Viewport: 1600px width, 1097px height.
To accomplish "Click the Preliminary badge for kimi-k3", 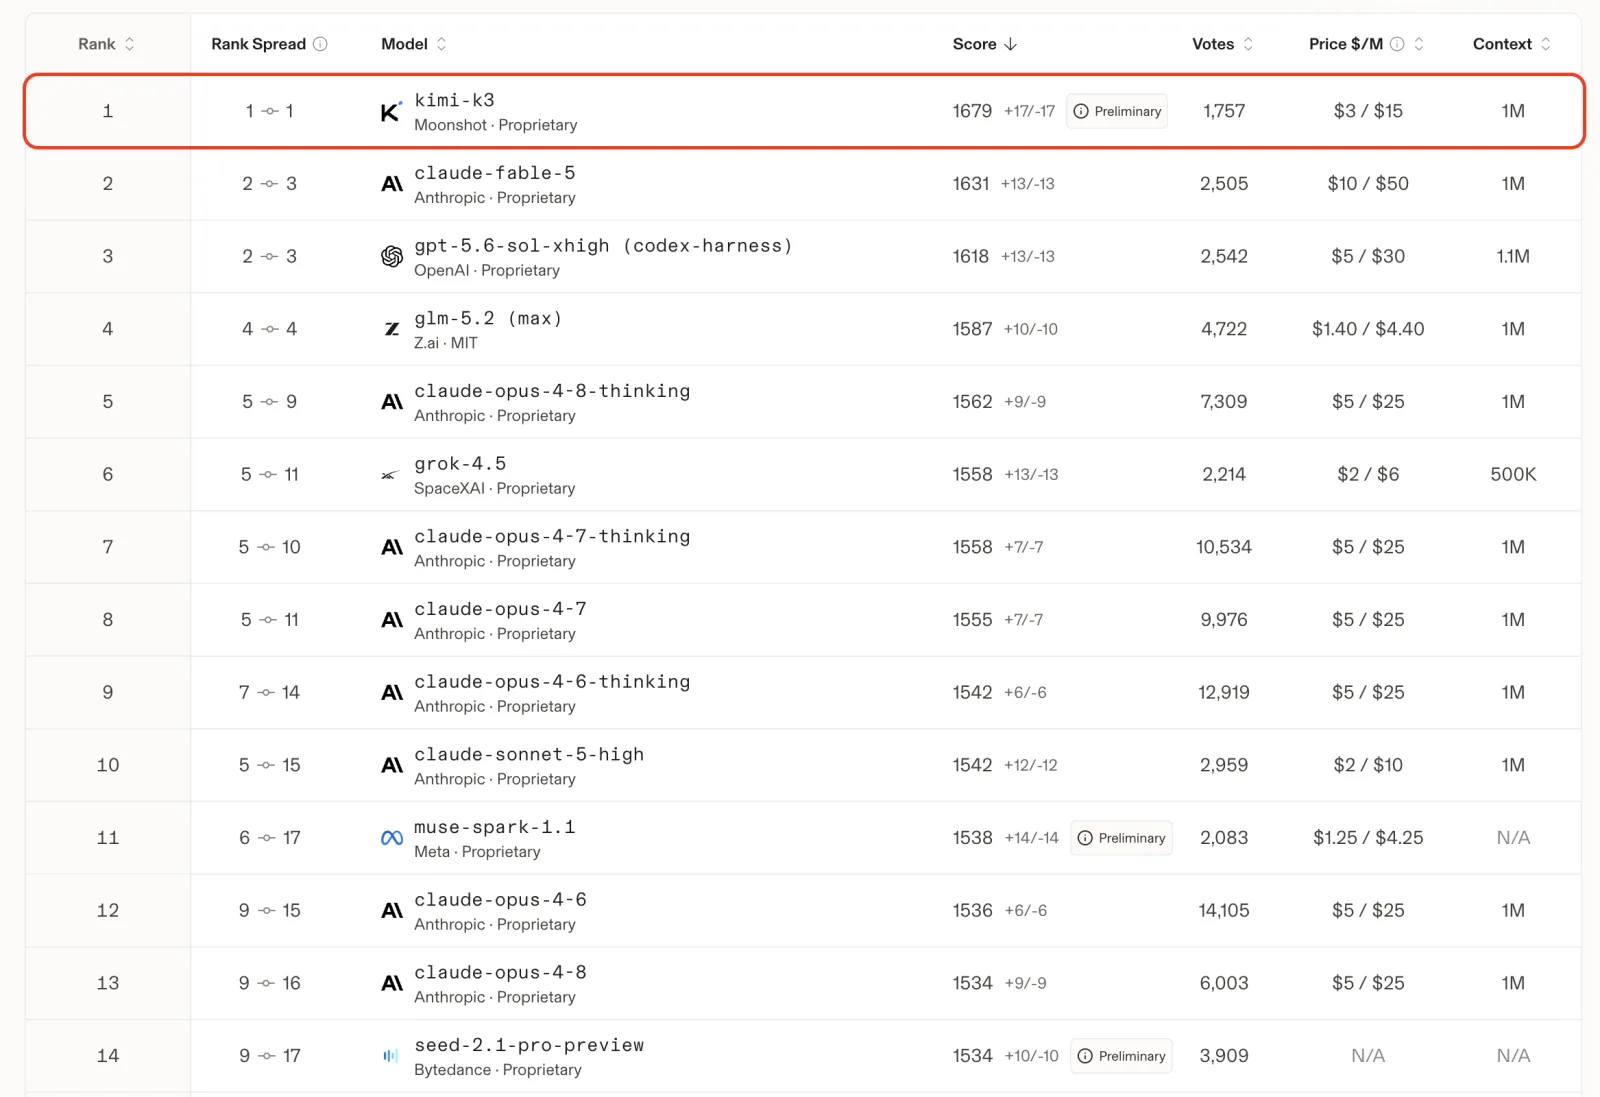I will 1117,111.
